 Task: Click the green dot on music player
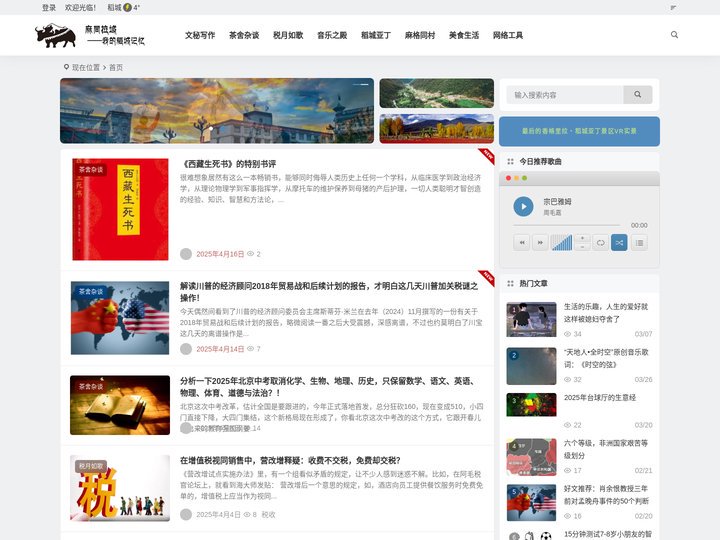(x=524, y=178)
